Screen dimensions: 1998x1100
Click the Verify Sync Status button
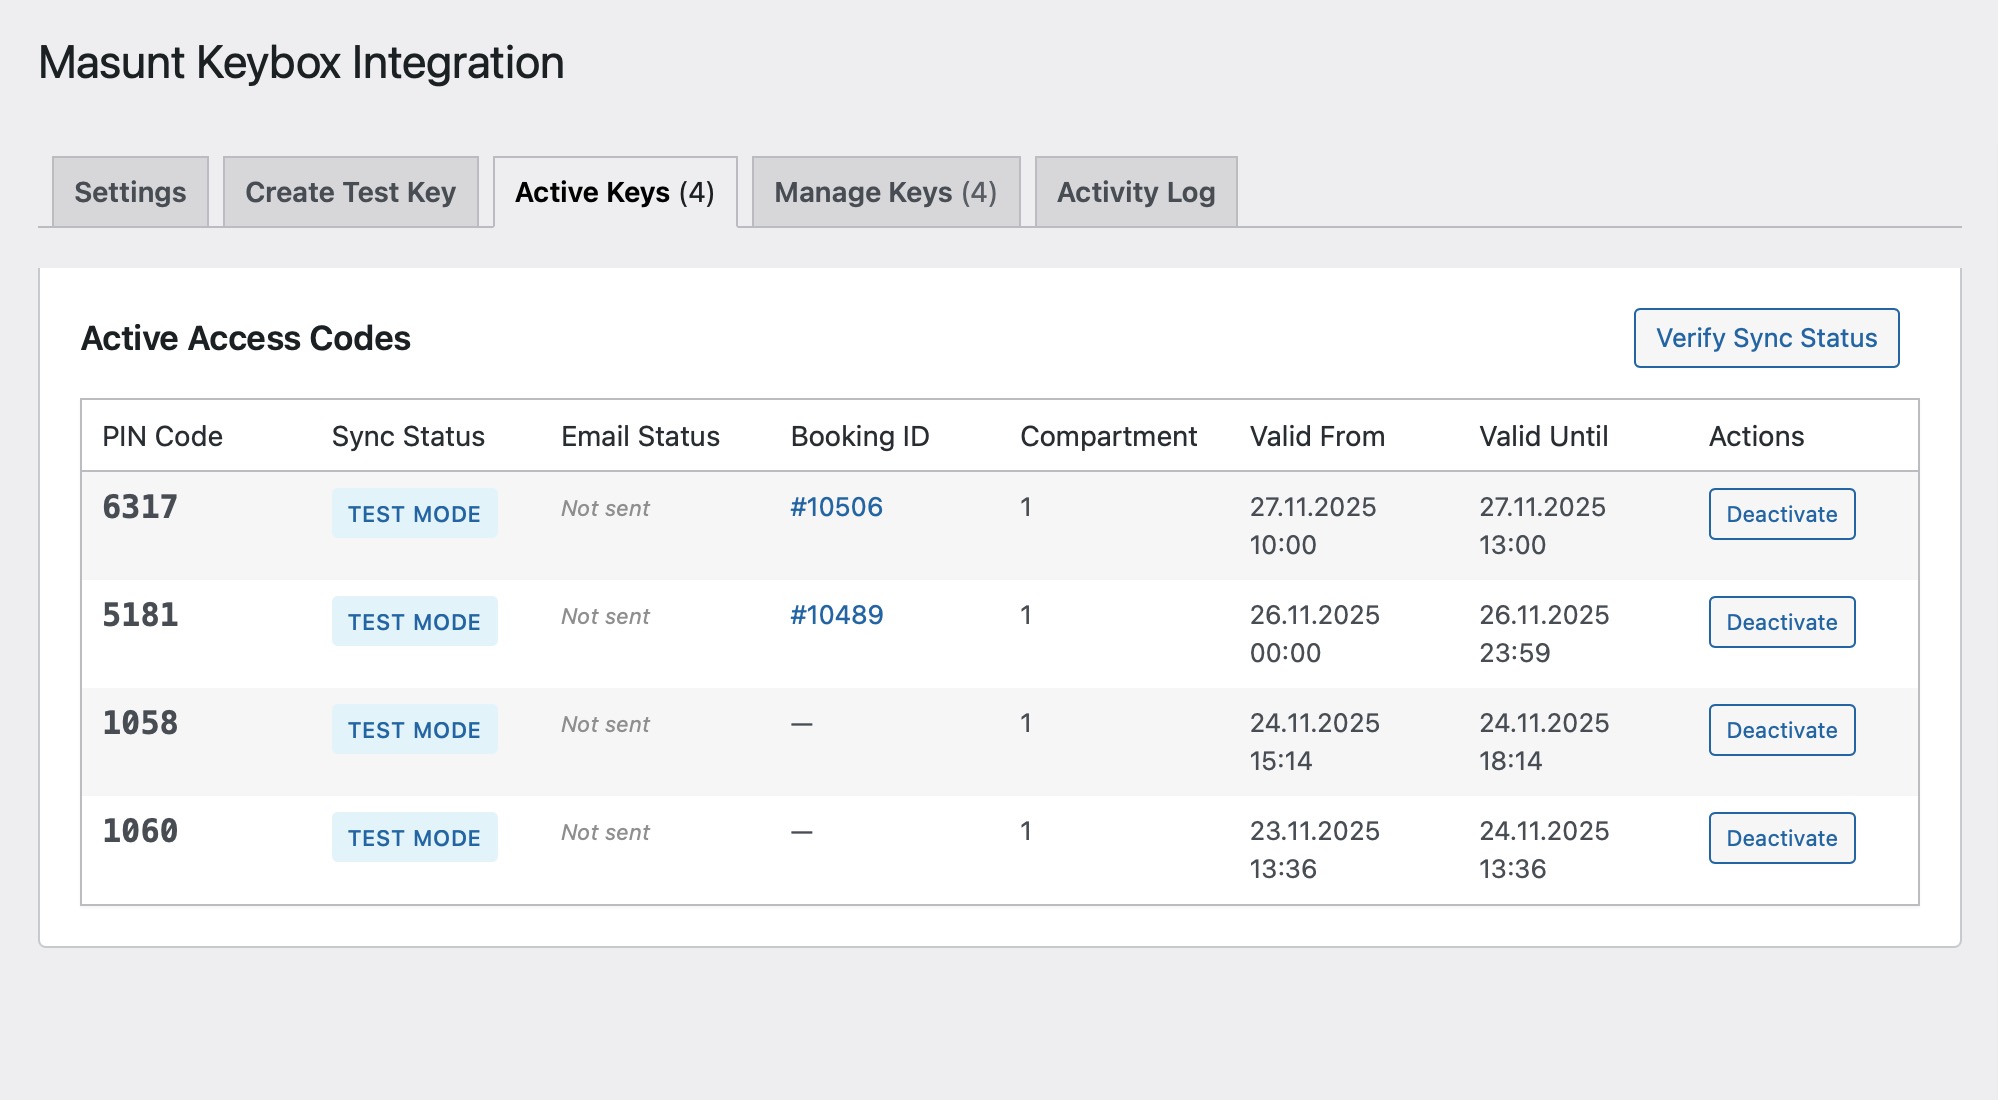(x=1765, y=338)
